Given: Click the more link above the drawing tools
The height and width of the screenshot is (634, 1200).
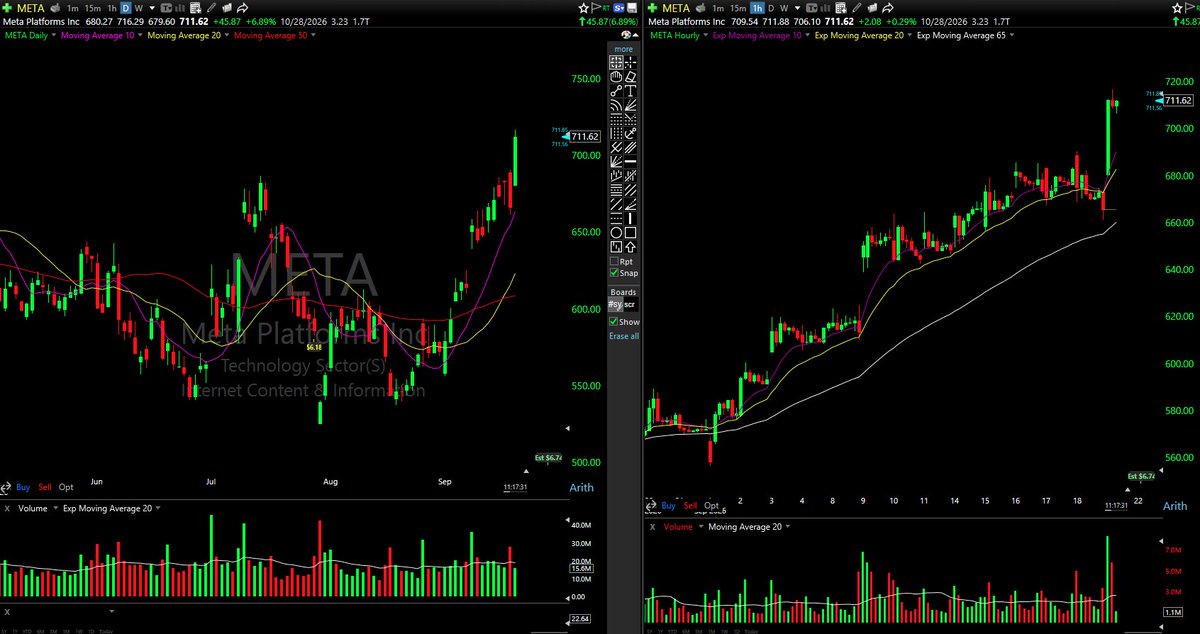Looking at the screenshot, I should point(624,48).
